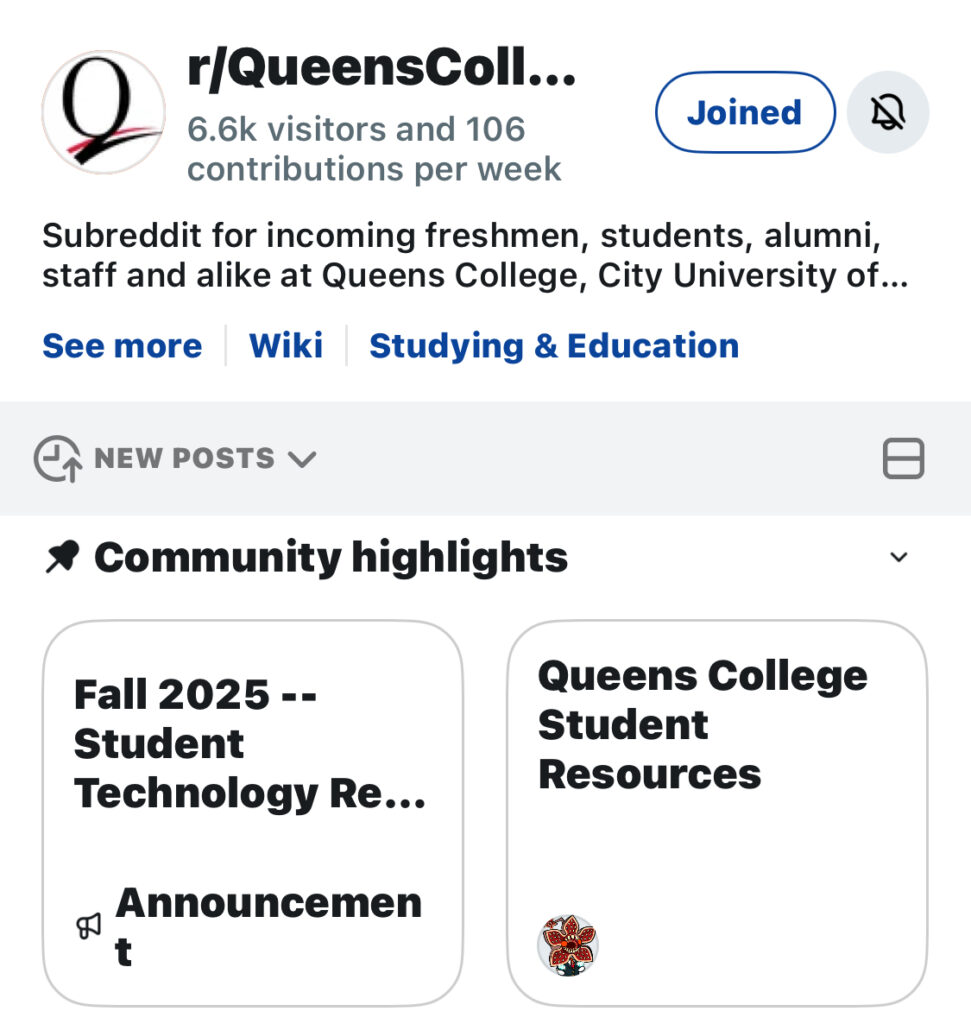Expand description with See more
The image size is (971, 1024).
(x=122, y=346)
